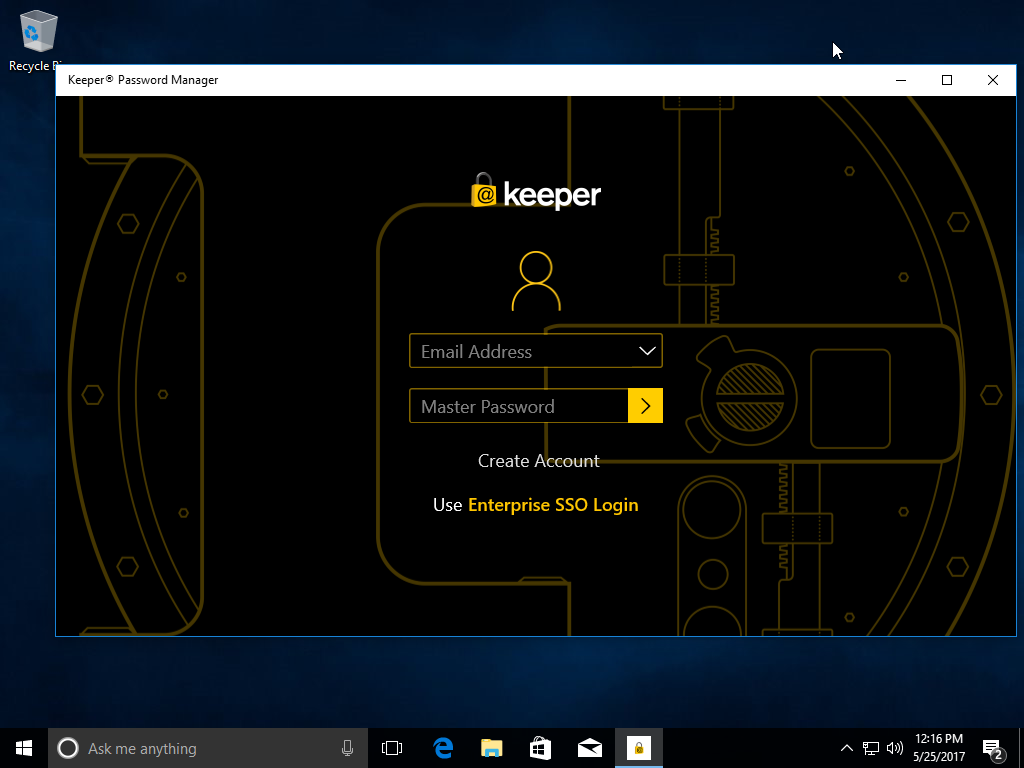
Task: Click the volume speaker tray icon
Action: (x=895, y=748)
